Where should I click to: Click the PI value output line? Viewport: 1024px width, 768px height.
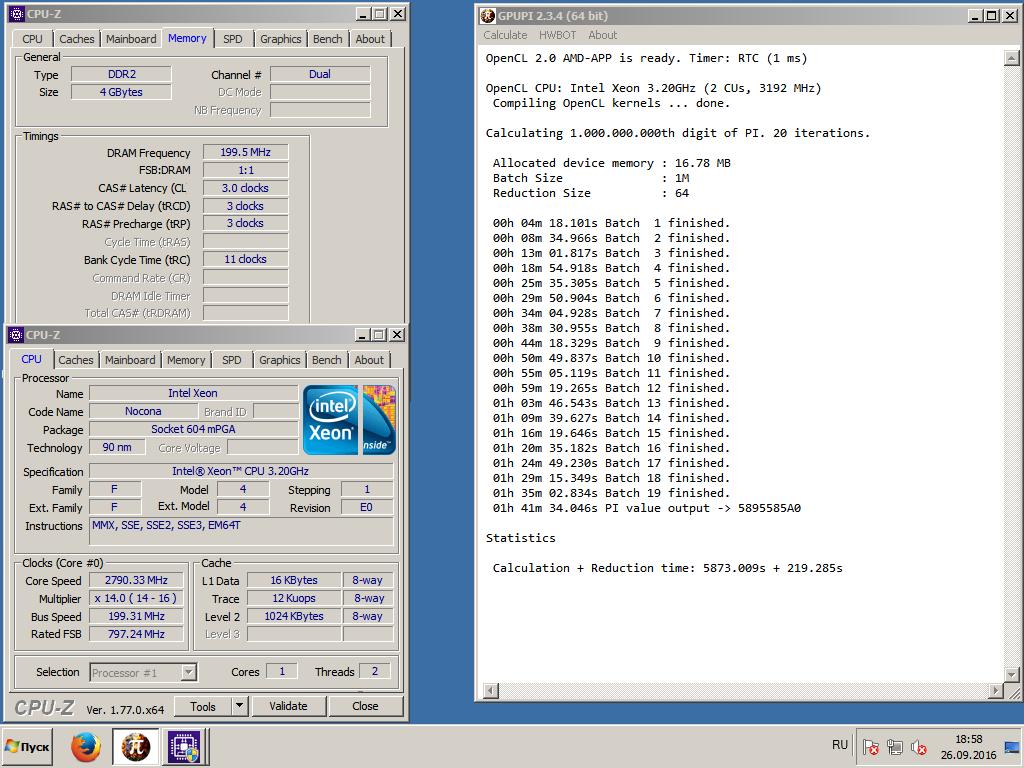647,508
